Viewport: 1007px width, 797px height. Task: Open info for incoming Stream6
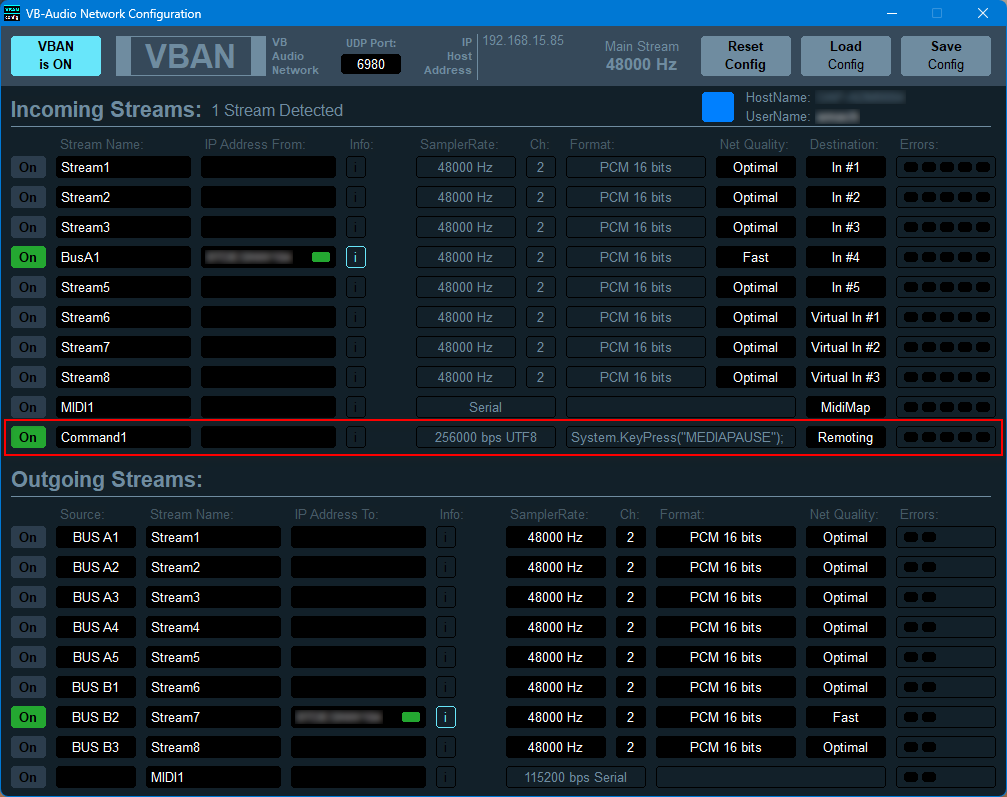click(x=356, y=317)
